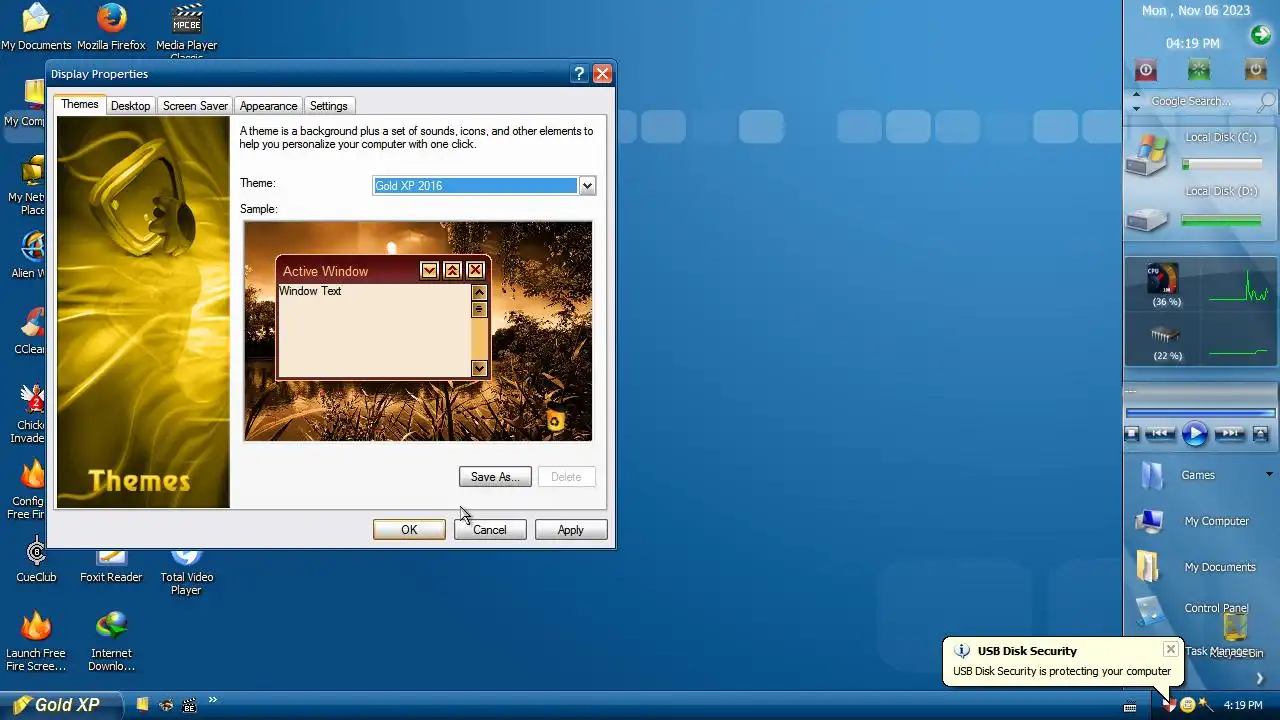
Task: Click the down arrow beside Google Search
Action: (1136, 107)
